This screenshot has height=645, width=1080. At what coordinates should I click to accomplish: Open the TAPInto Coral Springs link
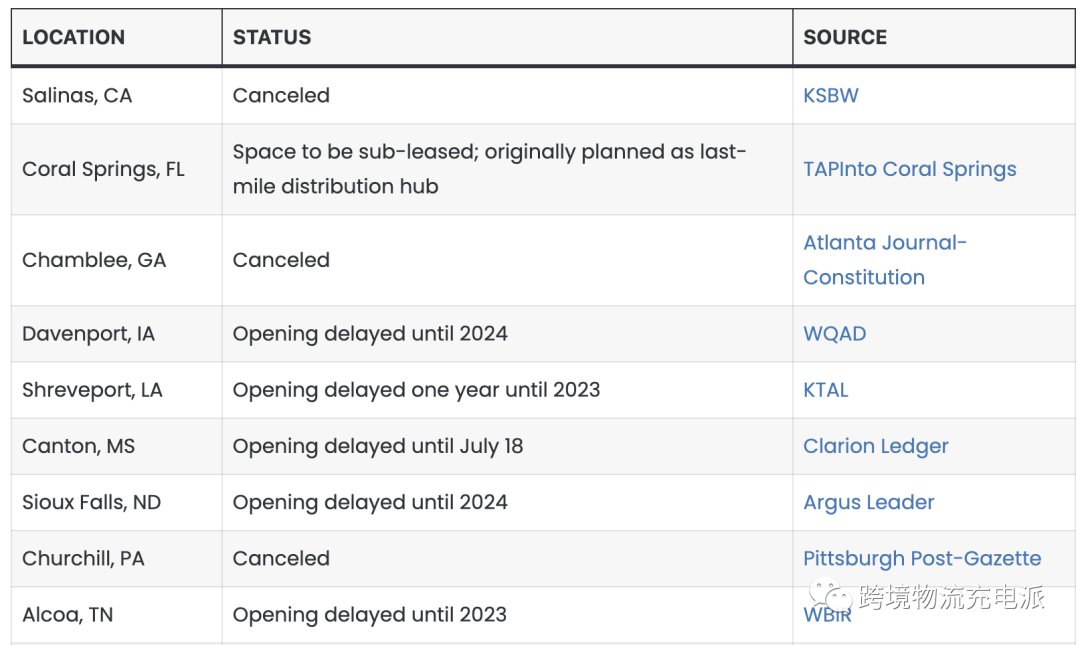point(909,169)
